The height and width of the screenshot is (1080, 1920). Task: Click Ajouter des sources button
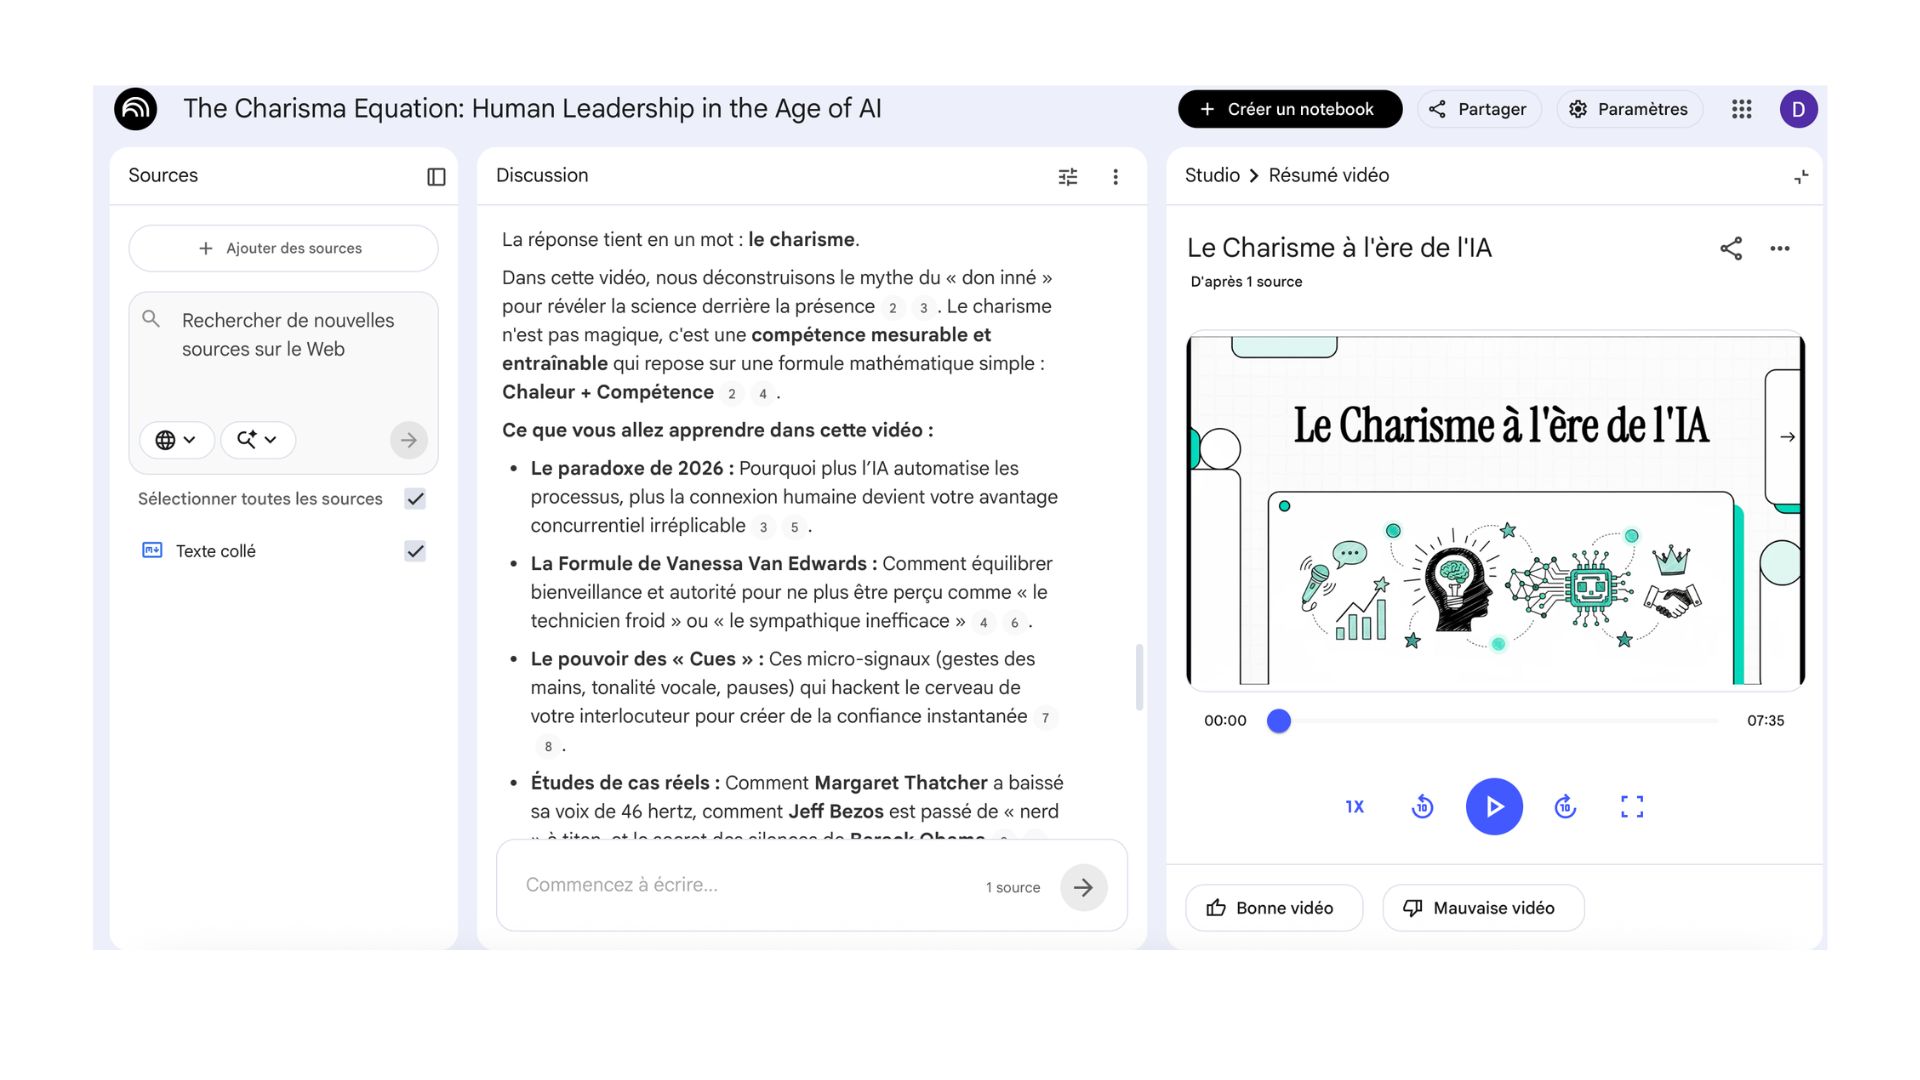283,248
